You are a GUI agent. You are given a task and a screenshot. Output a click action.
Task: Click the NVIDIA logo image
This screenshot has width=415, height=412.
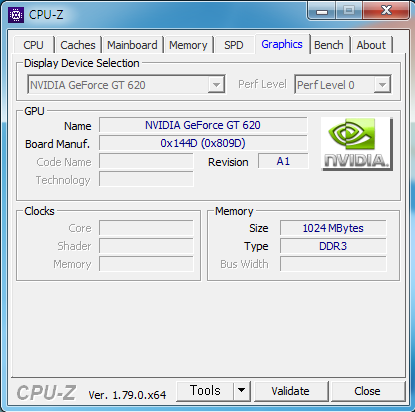(x=357, y=144)
